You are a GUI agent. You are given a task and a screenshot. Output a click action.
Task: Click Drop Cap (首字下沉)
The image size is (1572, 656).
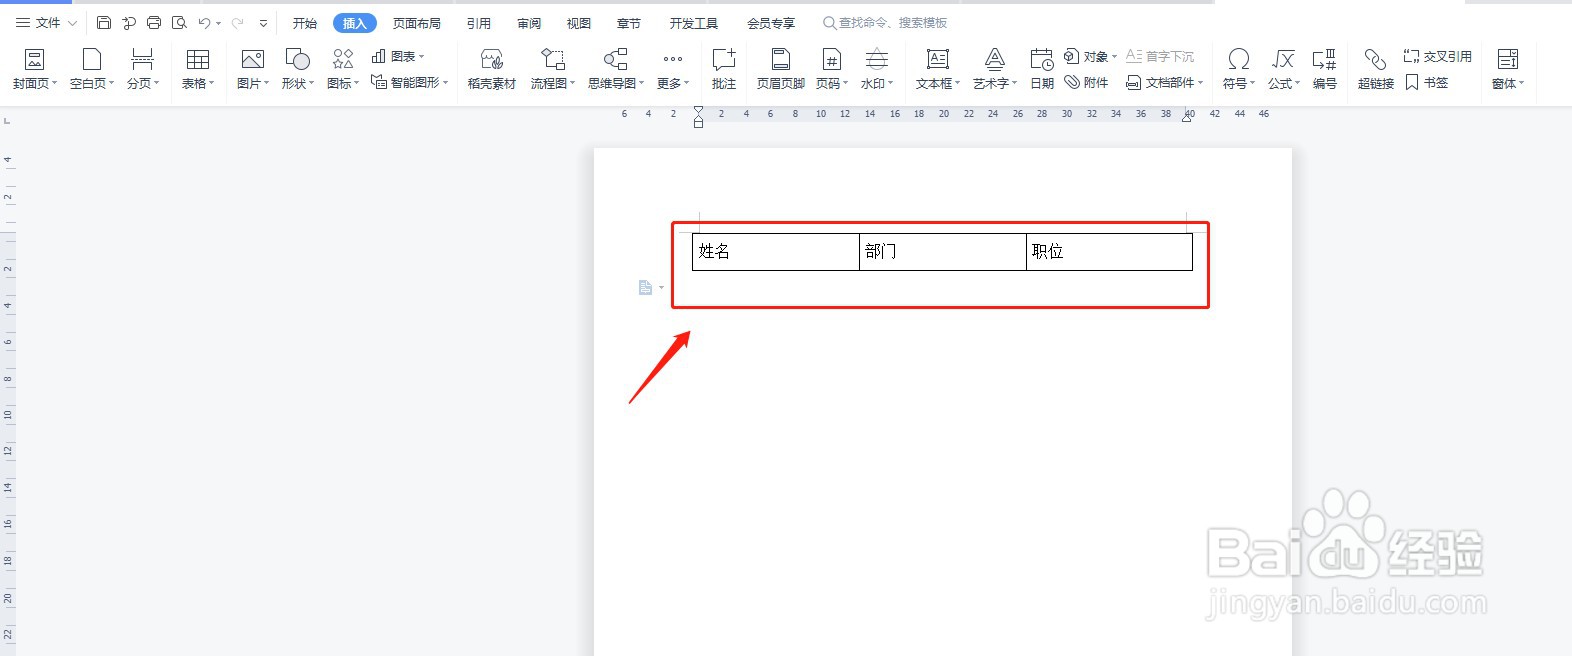1160,57
